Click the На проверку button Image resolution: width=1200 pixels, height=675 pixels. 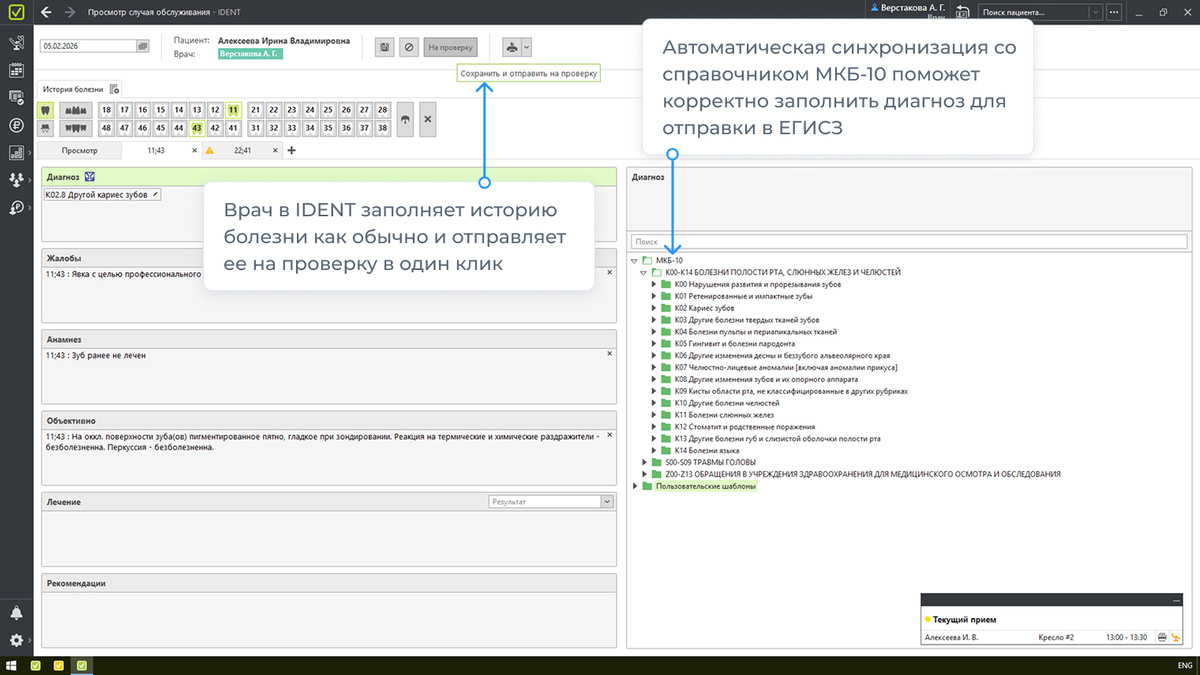click(x=450, y=47)
